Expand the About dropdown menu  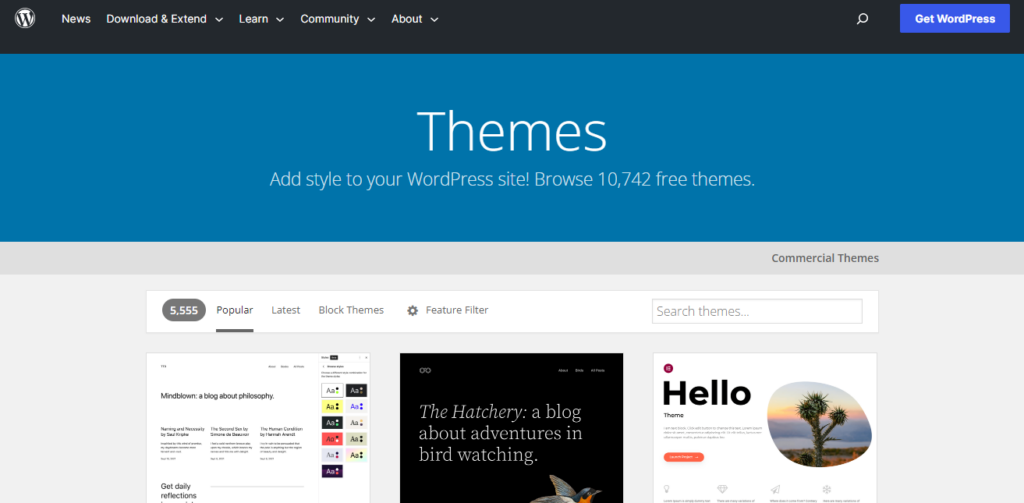pyautogui.click(x=414, y=19)
